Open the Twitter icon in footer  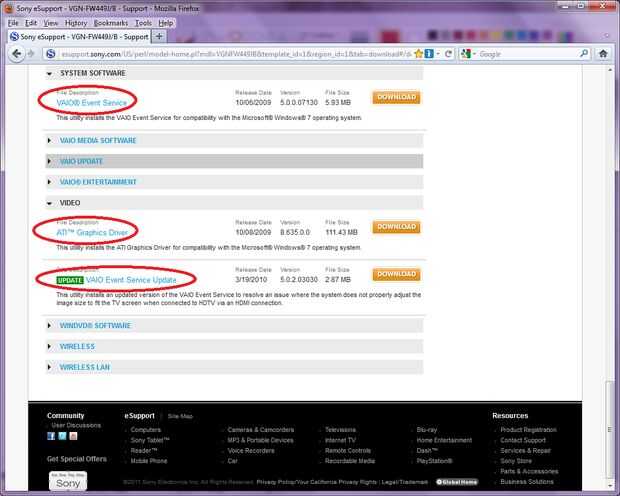(62, 436)
